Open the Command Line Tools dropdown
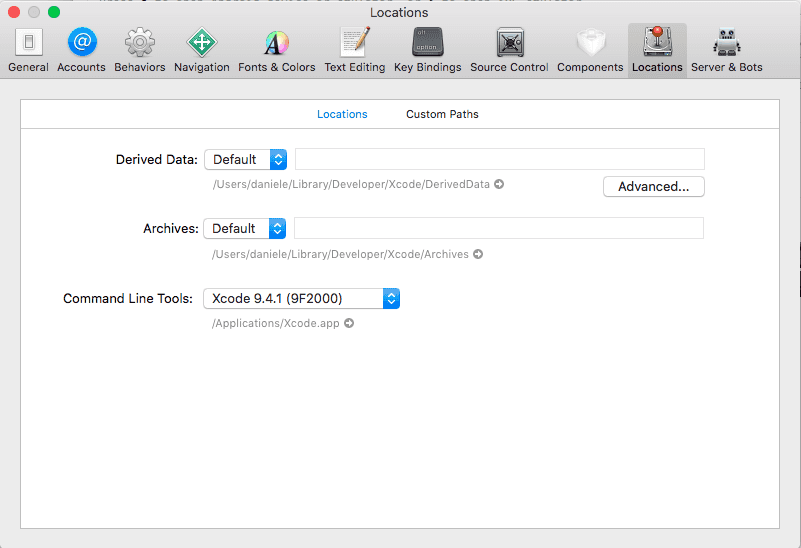Image resolution: width=801 pixels, height=548 pixels. [x=301, y=298]
